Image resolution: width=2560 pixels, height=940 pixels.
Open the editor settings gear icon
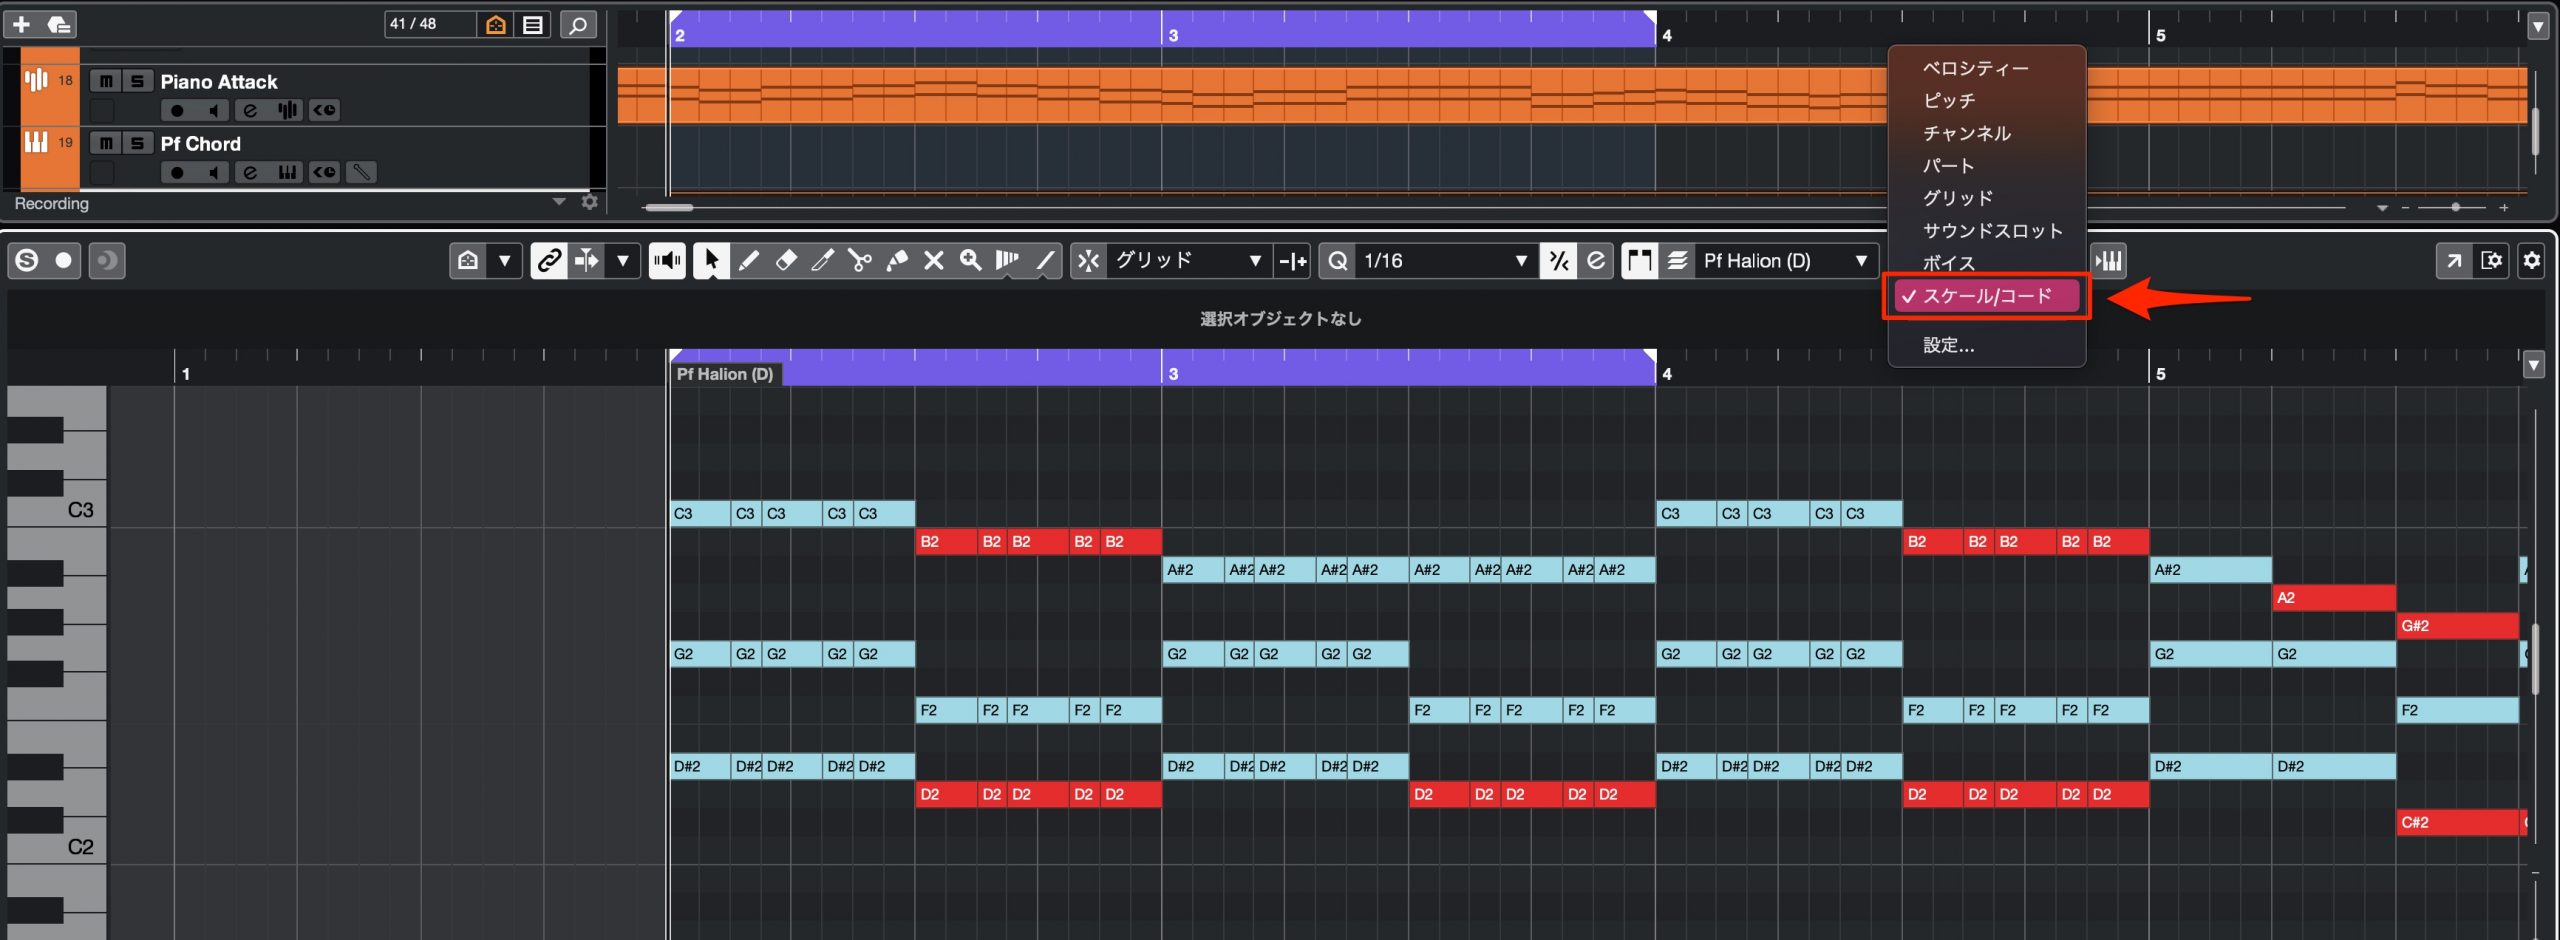click(2531, 261)
